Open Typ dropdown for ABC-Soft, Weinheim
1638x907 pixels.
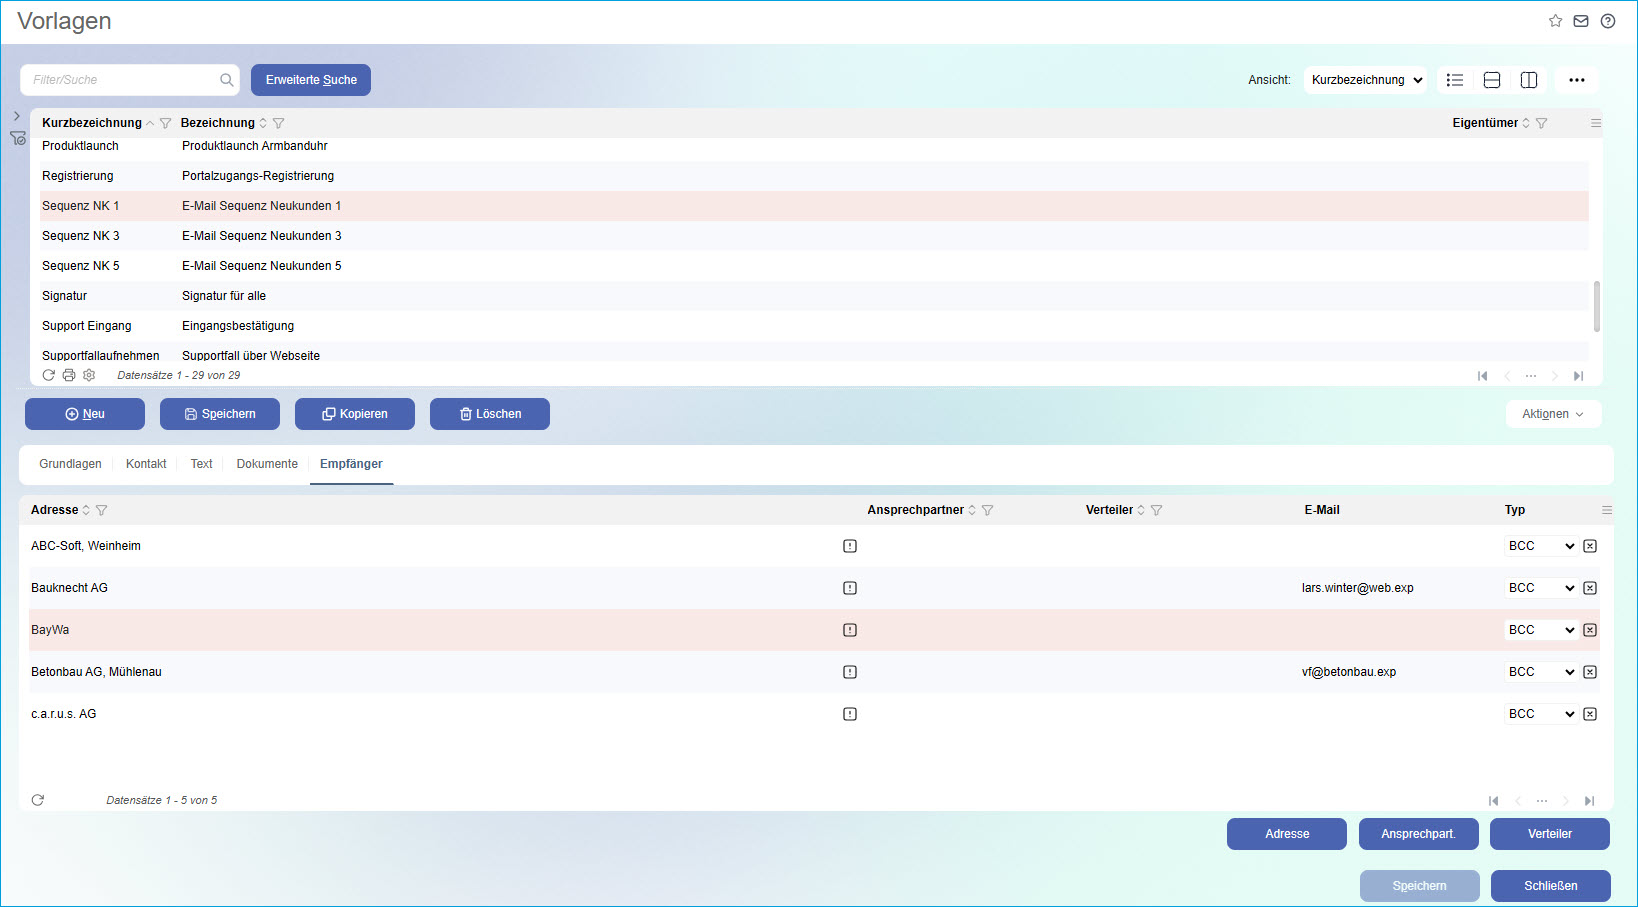pyautogui.click(x=1541, y=546)
